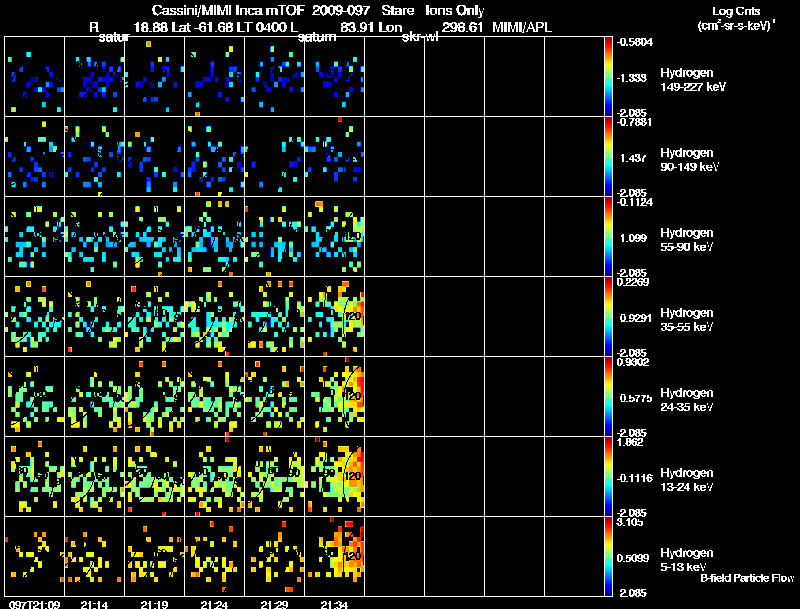The height and width of the screenshot is (609, 800).
Task: Click the 21:34 time label
Action: [x=334, y=604]
